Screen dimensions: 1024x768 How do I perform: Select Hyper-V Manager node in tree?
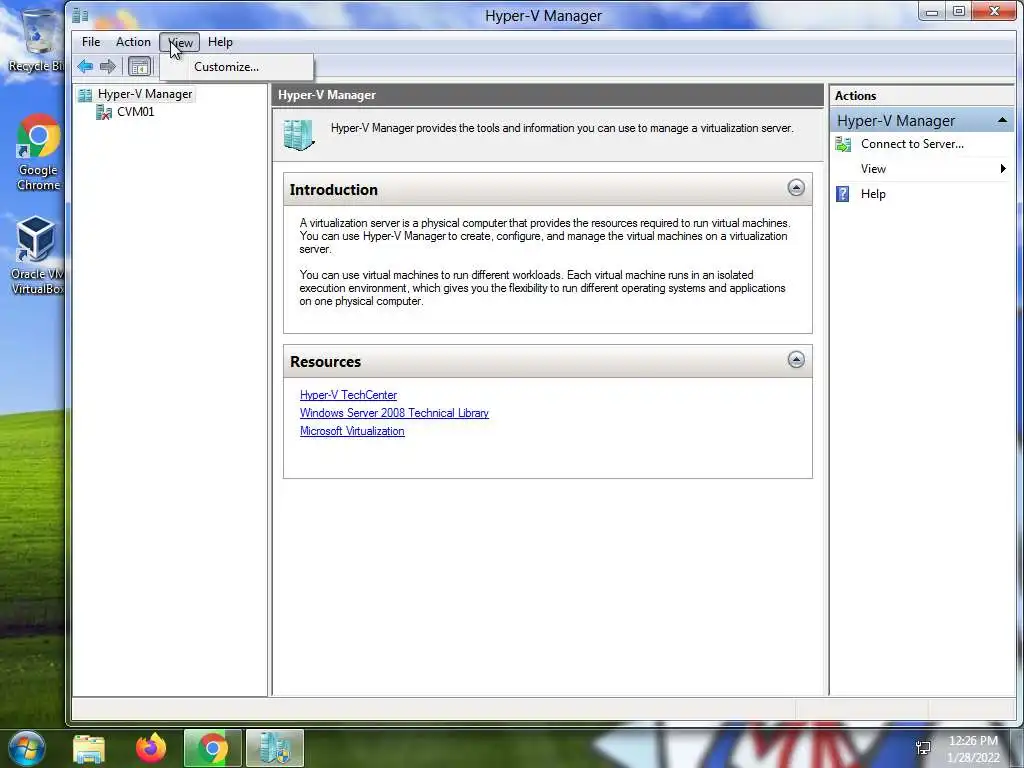pyautogui.click(x=145, y=94)
